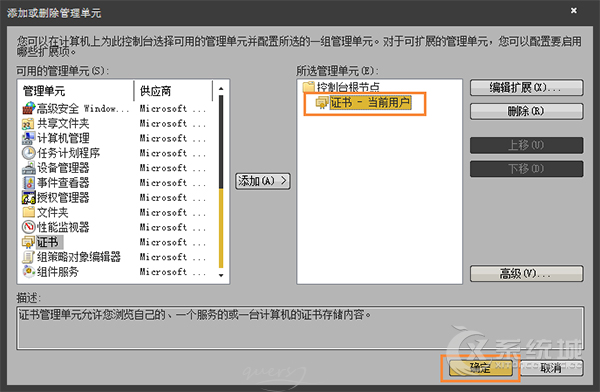Click the 添加(A) > button
This screenshot has height=392, width=600.
click(x=262, y=181)
